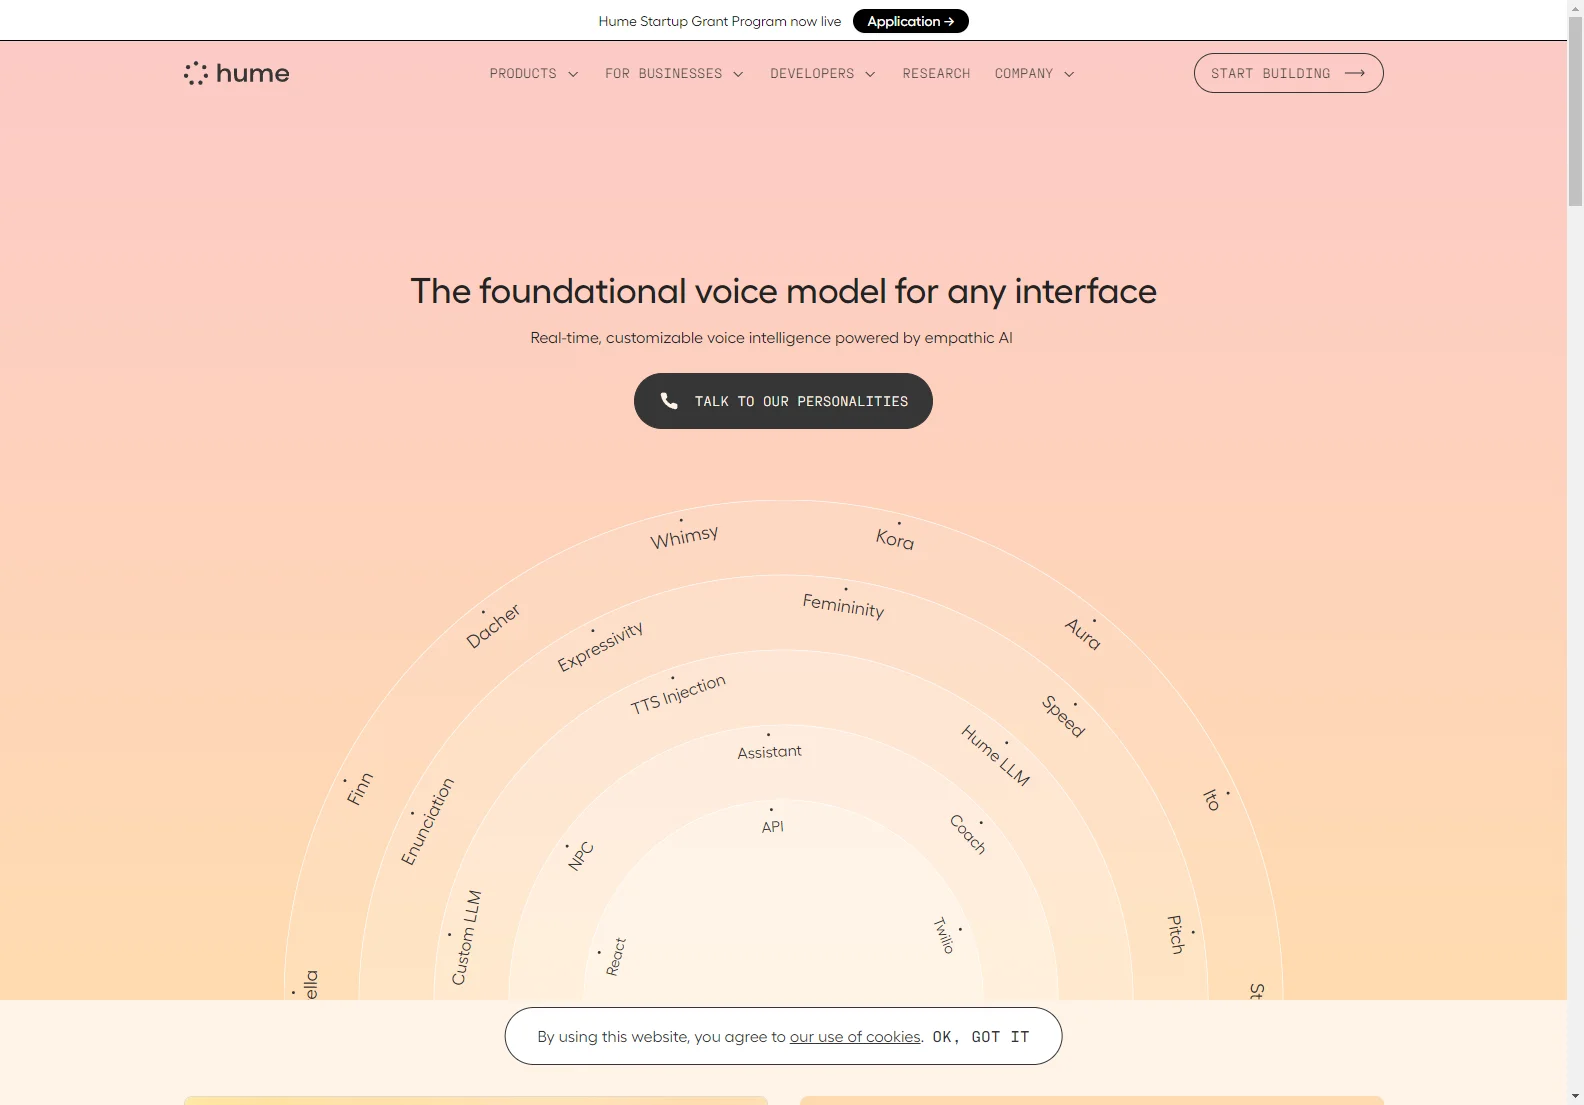Click the API label in inner circle

click(x=772, y=827)
